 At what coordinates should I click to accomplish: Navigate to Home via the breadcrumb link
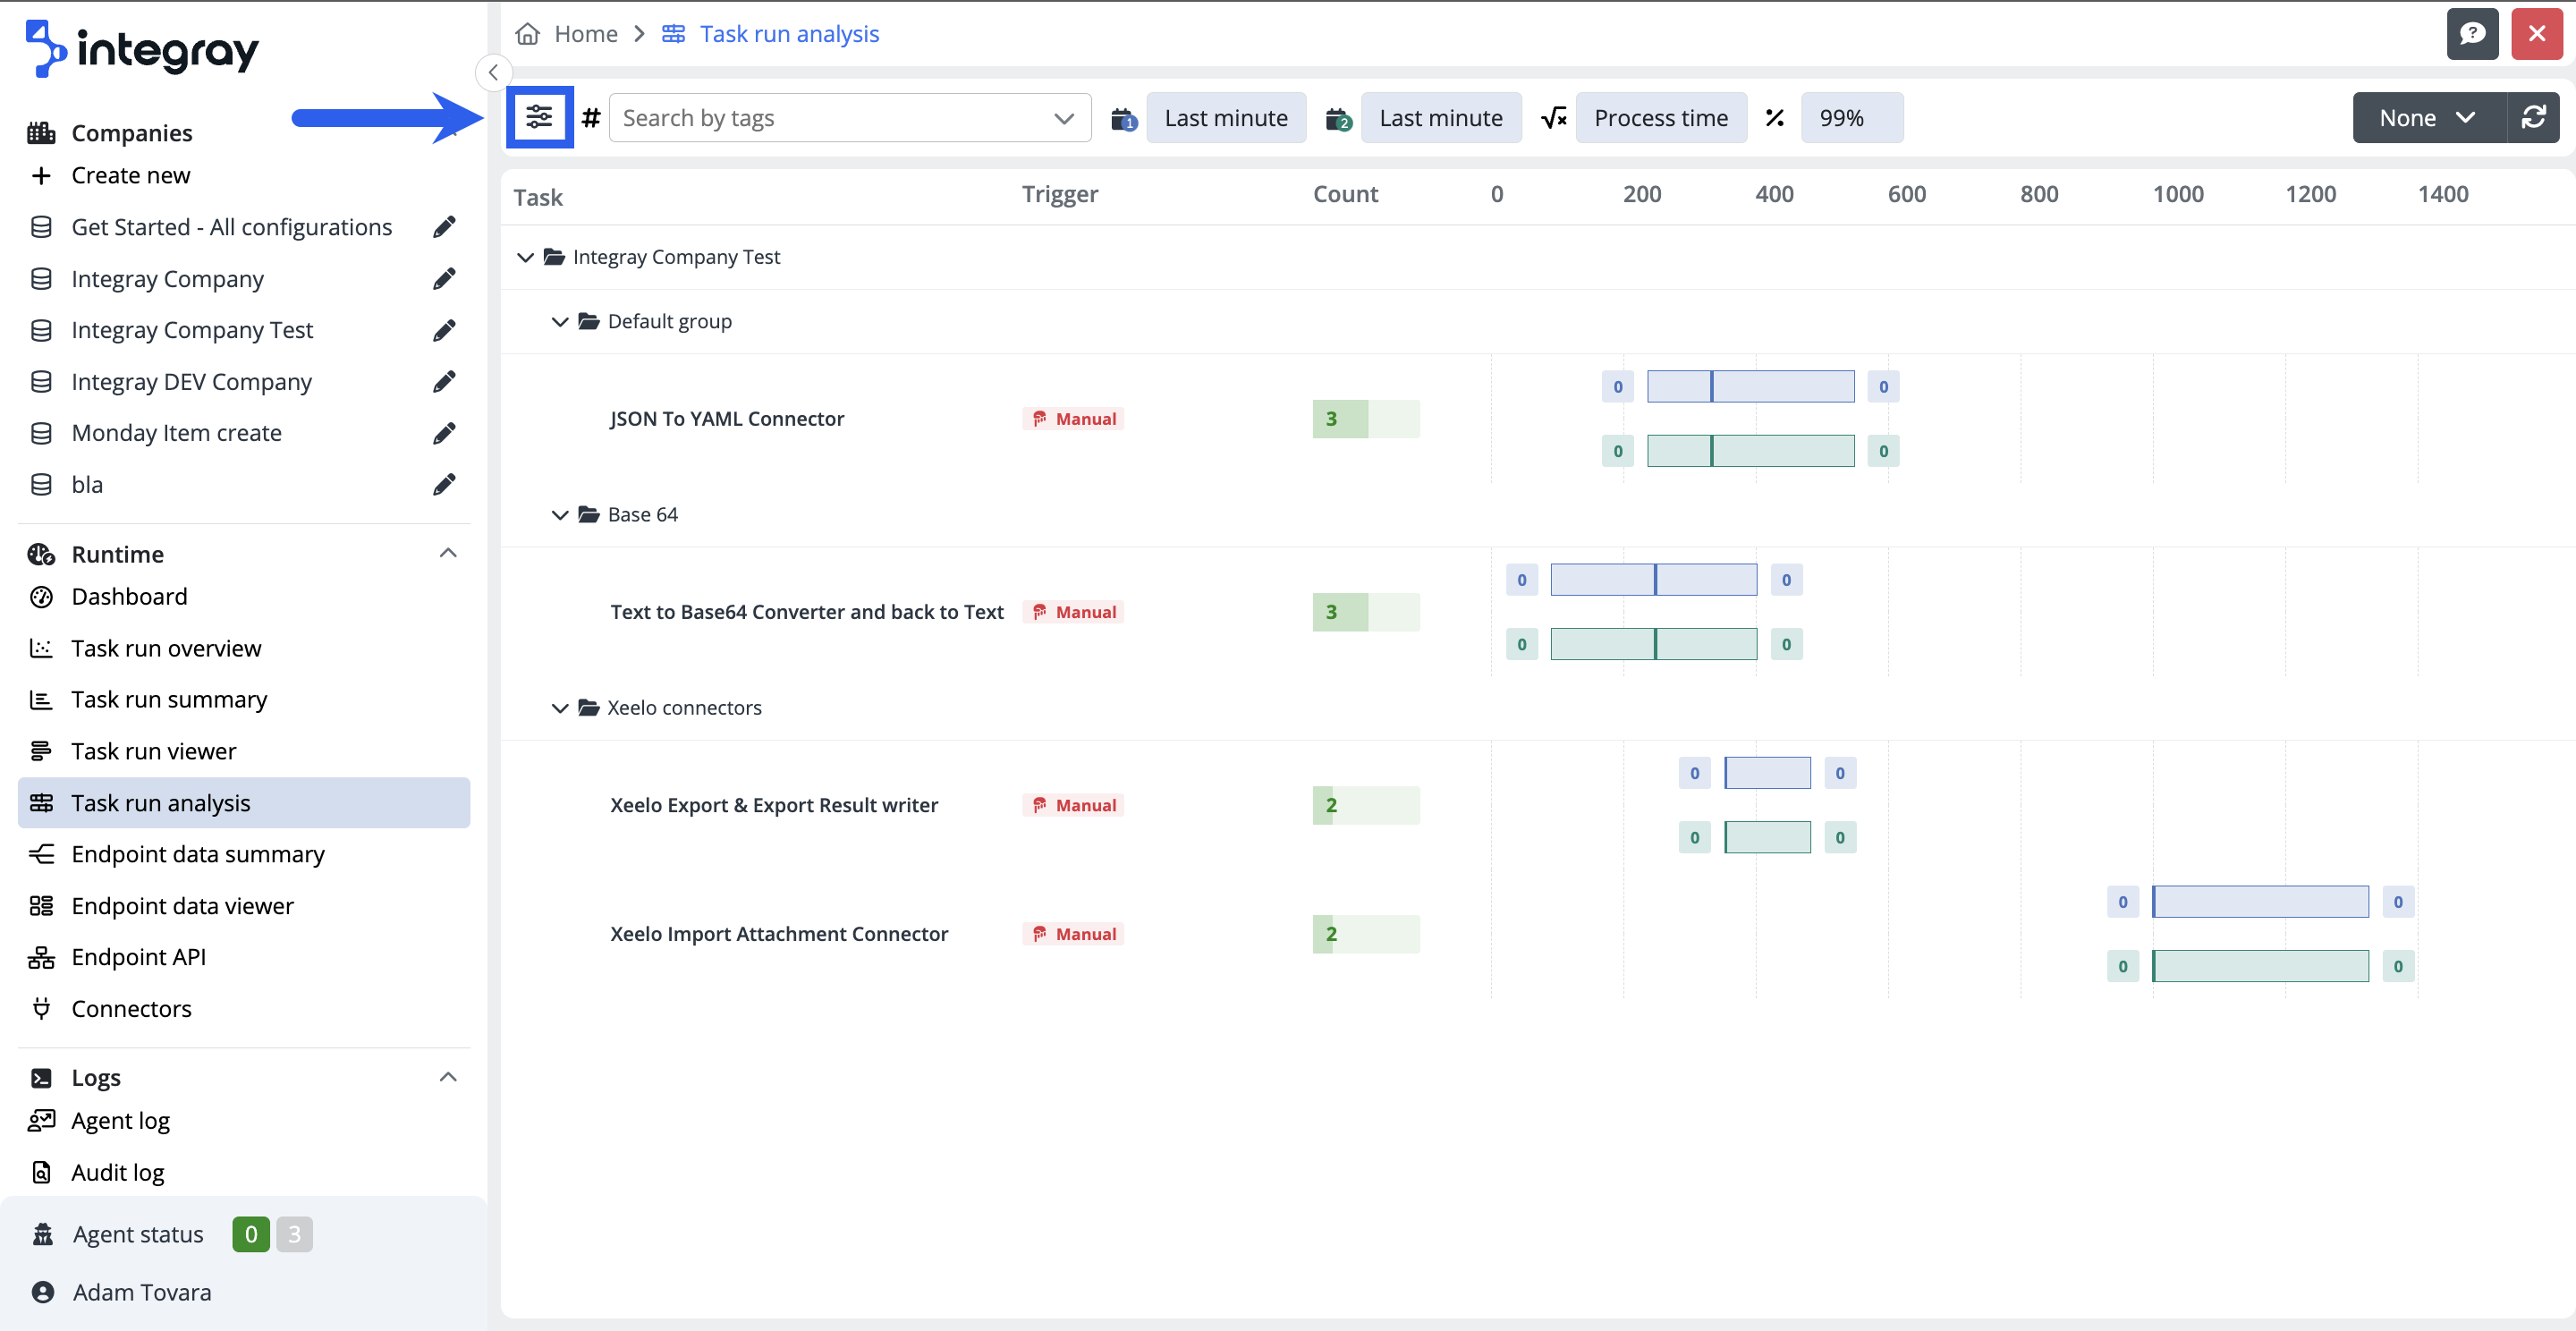(584, 33)
